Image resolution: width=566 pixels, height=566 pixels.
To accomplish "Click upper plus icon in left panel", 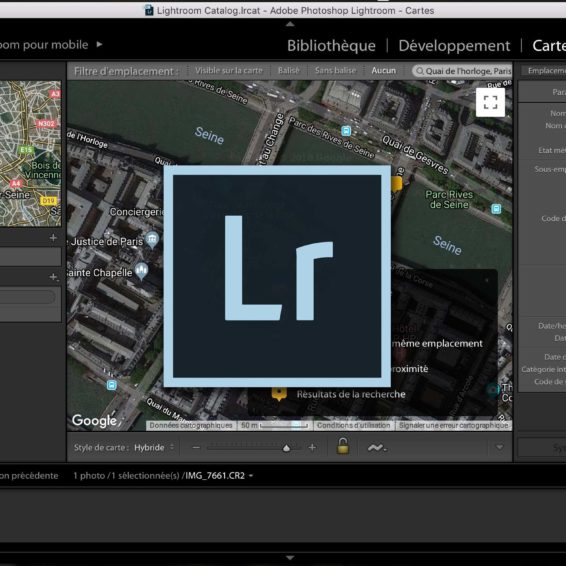I will pyautogui.click(x=53, y=238).
